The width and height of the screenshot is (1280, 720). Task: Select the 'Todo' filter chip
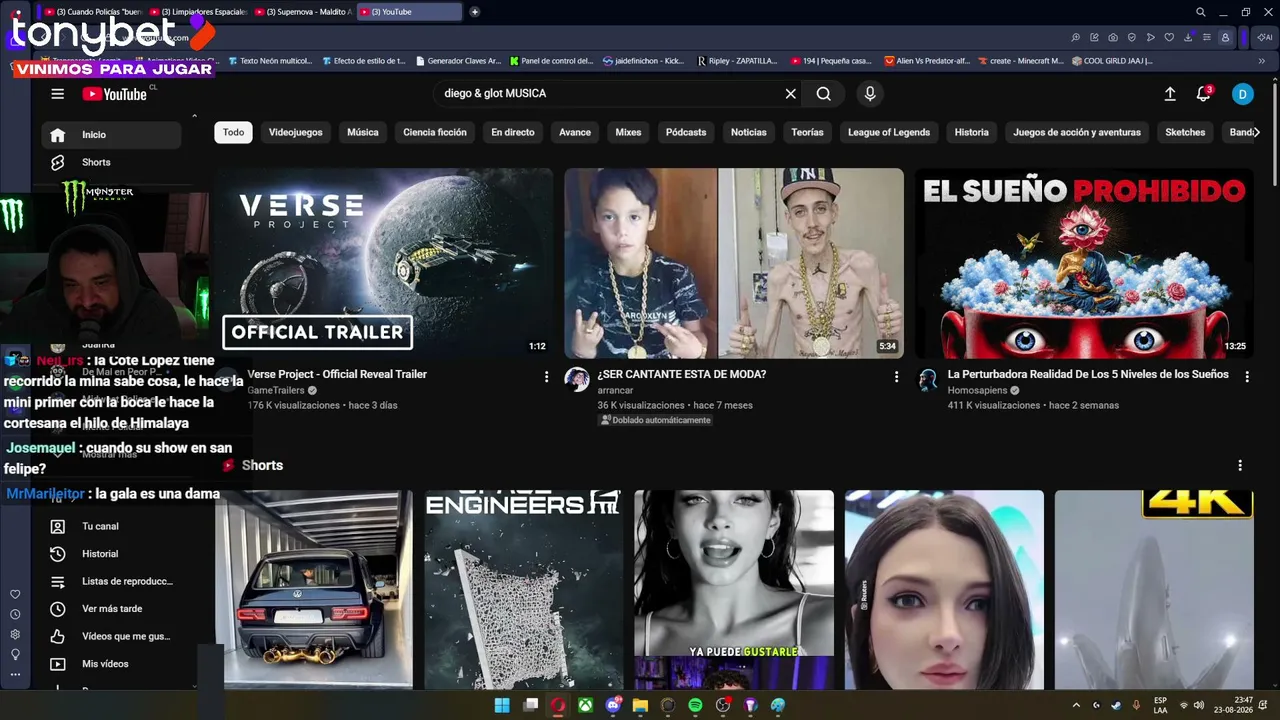[233, 132]
